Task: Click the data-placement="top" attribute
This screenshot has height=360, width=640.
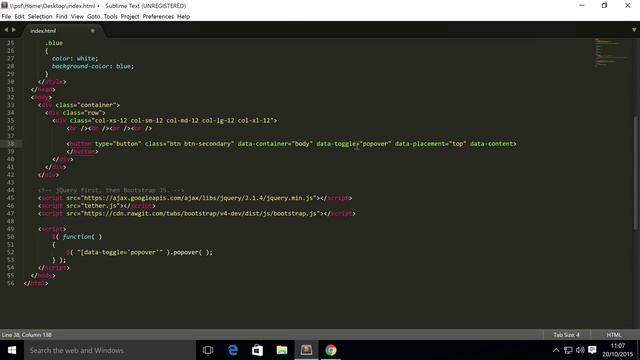Action: point(430,144)
